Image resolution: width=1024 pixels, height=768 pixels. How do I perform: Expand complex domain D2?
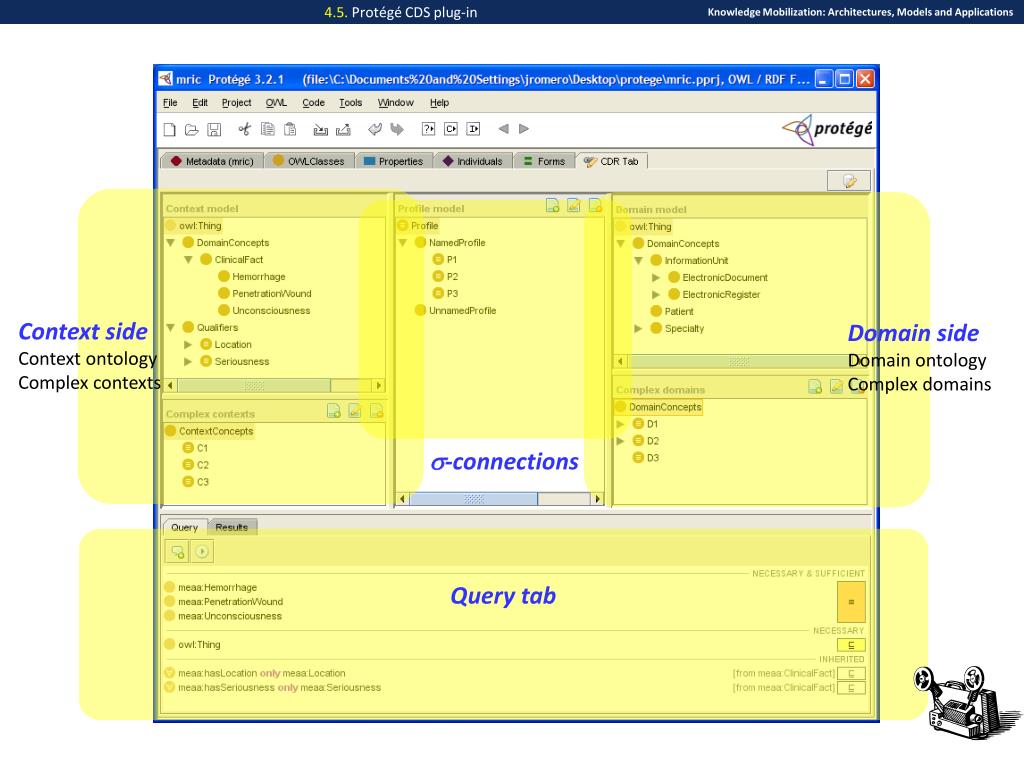[x=621, y=441]
